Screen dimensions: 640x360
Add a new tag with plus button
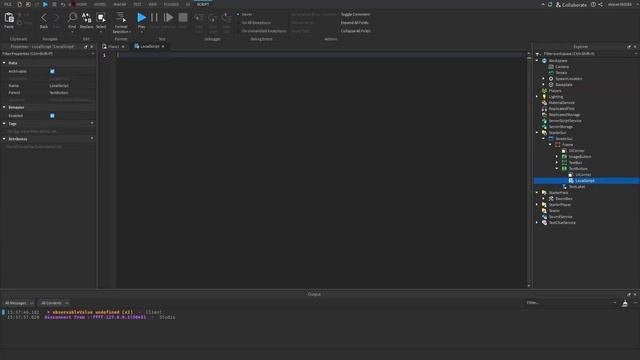92,123
